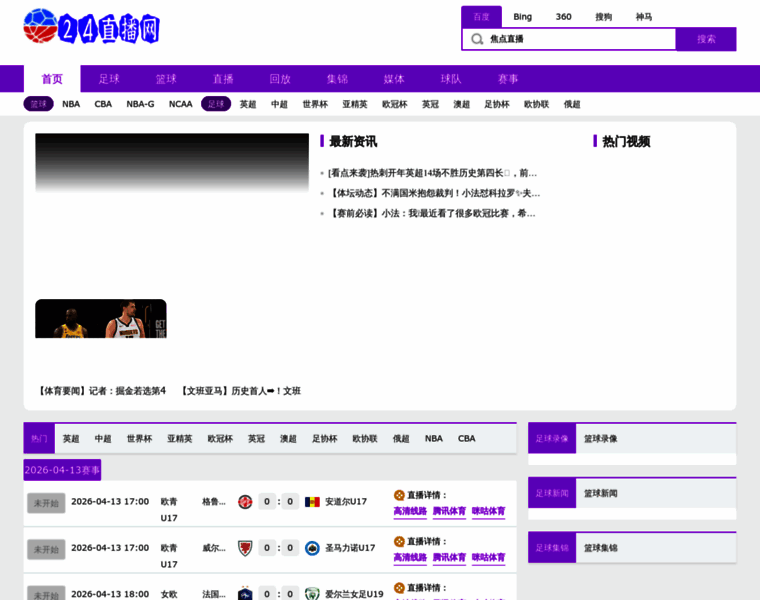Open 俄超 in sub navigation
This screenshot has width=760, height=600.
tap(572, 104)
